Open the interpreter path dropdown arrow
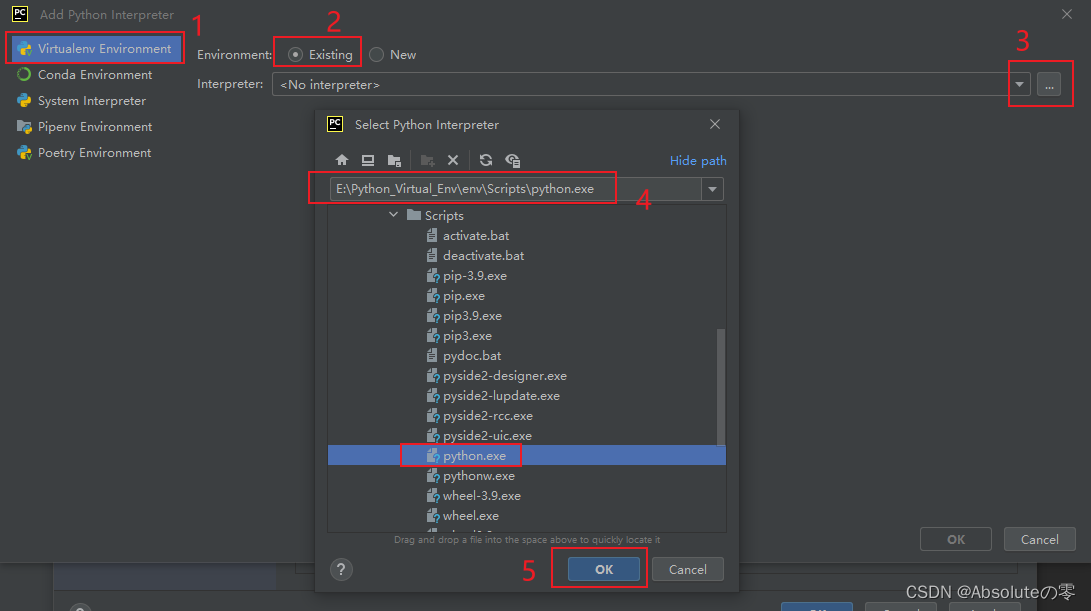This screenshot has width=1091, height=611. click(1019, 85)
